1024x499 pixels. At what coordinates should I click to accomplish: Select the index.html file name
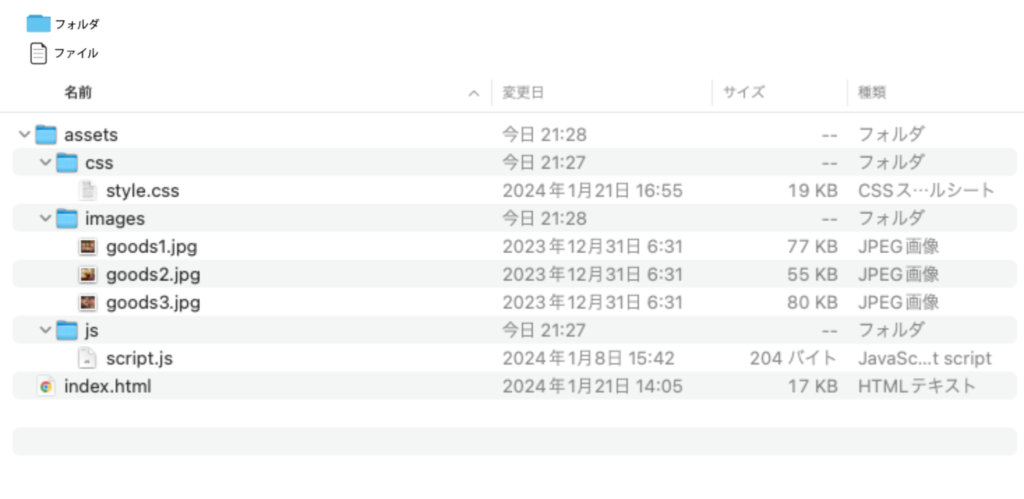[108, 386]
